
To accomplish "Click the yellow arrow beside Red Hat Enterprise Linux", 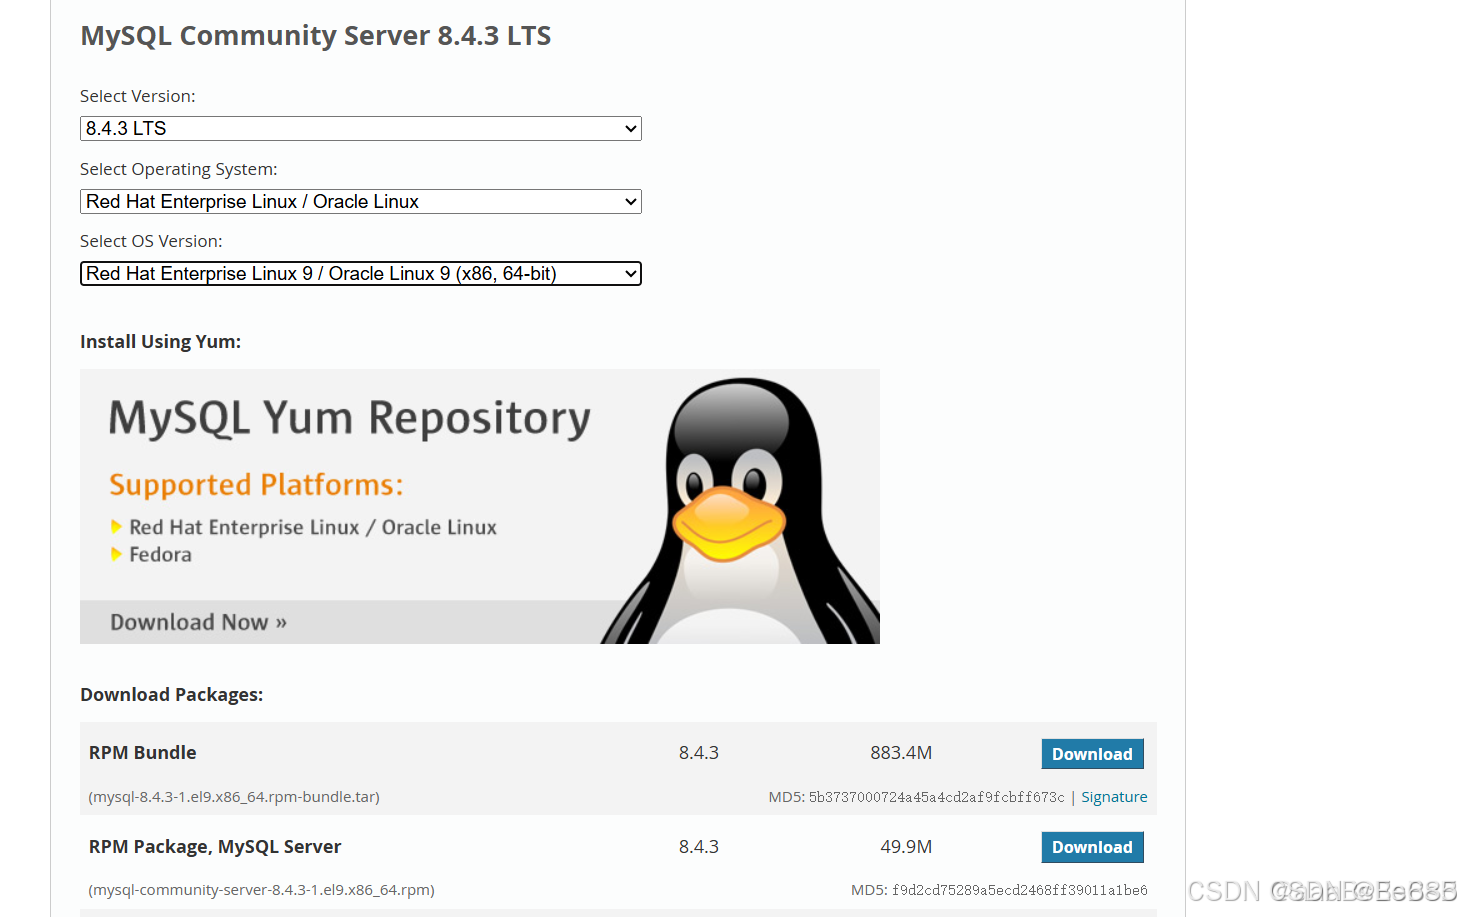I will [117, 527].
